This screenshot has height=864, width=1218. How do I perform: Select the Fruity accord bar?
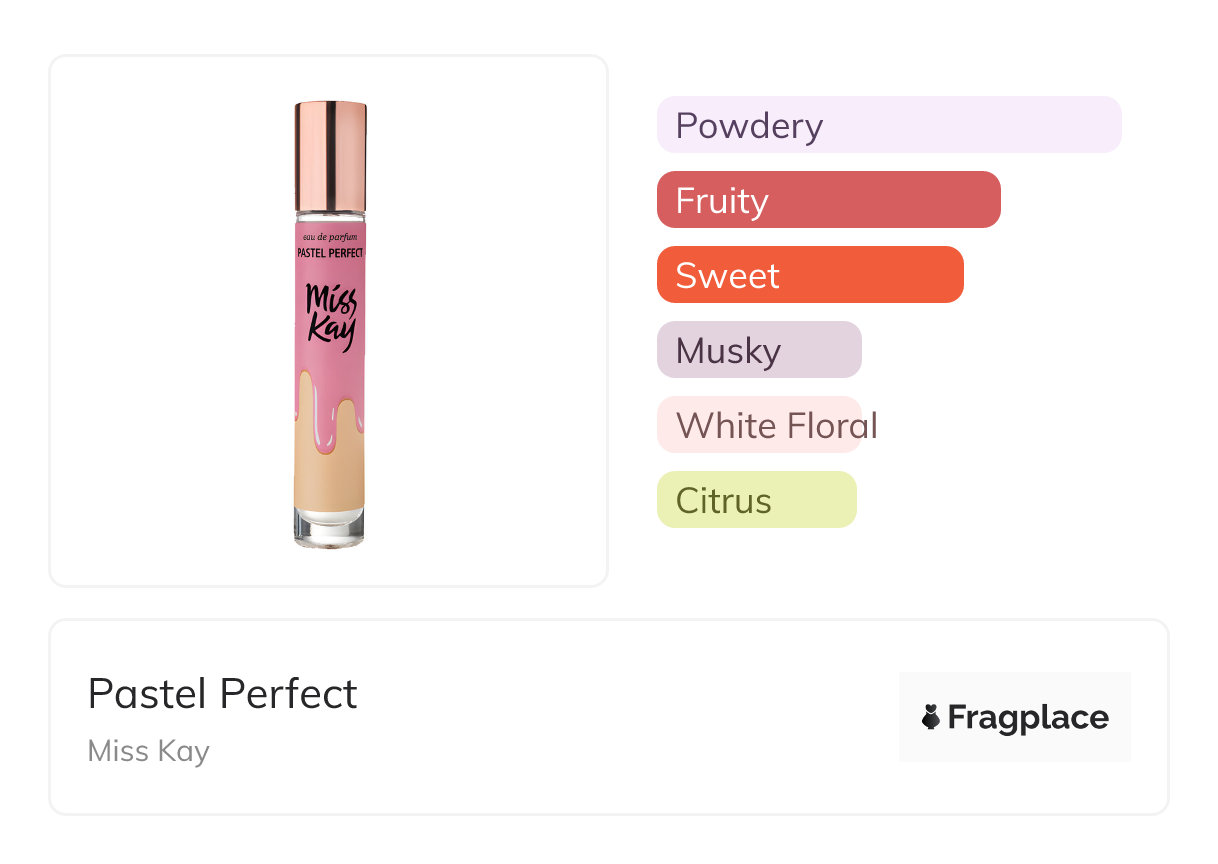coord(828,200)
